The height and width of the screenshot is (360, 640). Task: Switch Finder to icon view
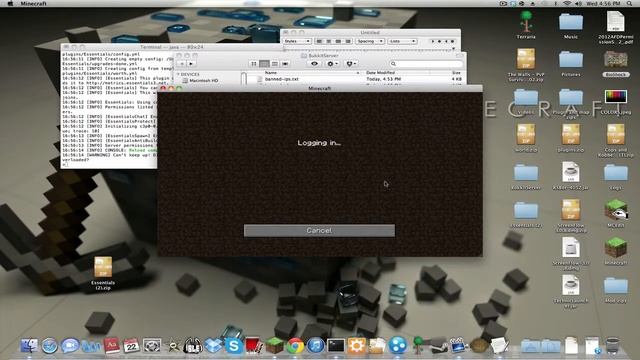(254, 64)
